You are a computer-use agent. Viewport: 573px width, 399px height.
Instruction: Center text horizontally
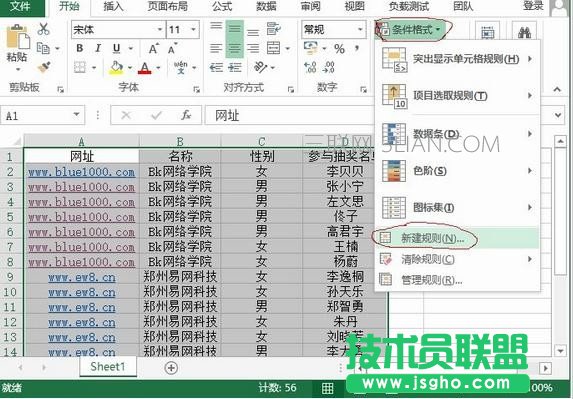235,48
